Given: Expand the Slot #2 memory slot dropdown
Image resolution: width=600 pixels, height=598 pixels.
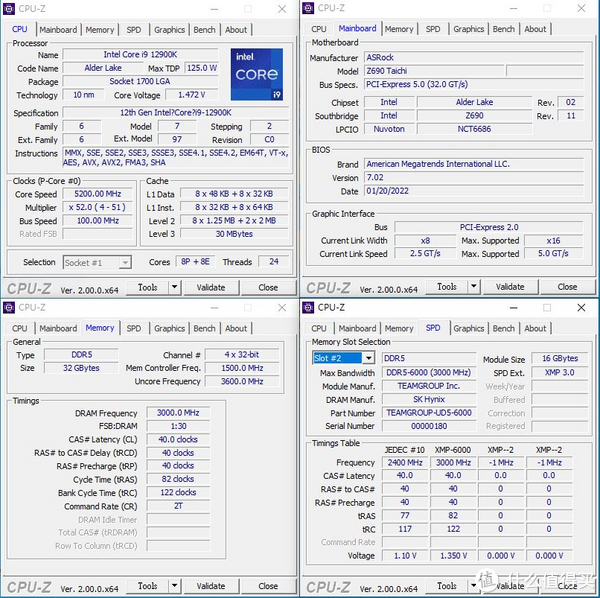Looking at the screenshot, I should click(x=368, y=358).
